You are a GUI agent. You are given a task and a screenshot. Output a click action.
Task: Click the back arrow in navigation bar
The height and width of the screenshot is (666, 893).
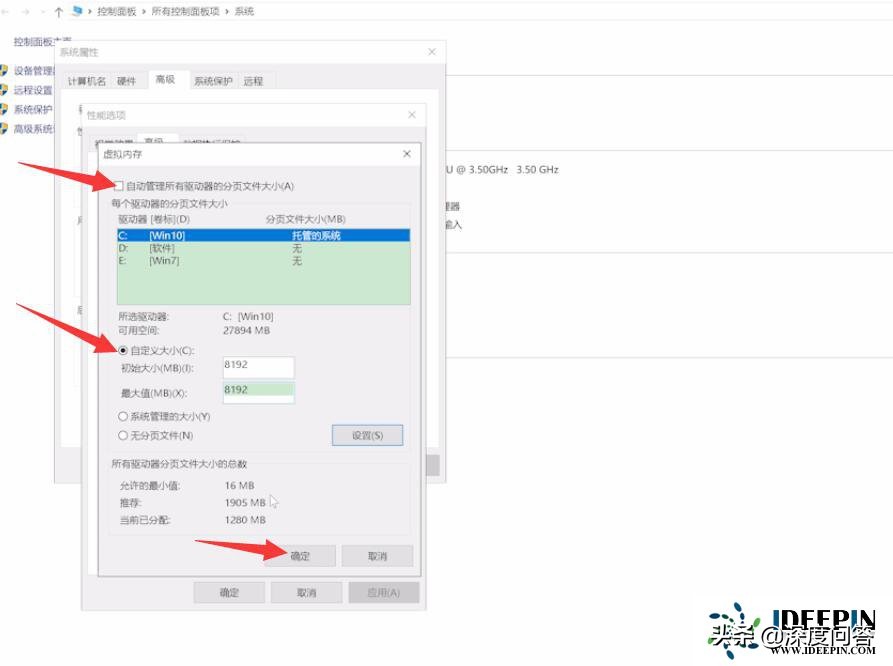(8, 11)
